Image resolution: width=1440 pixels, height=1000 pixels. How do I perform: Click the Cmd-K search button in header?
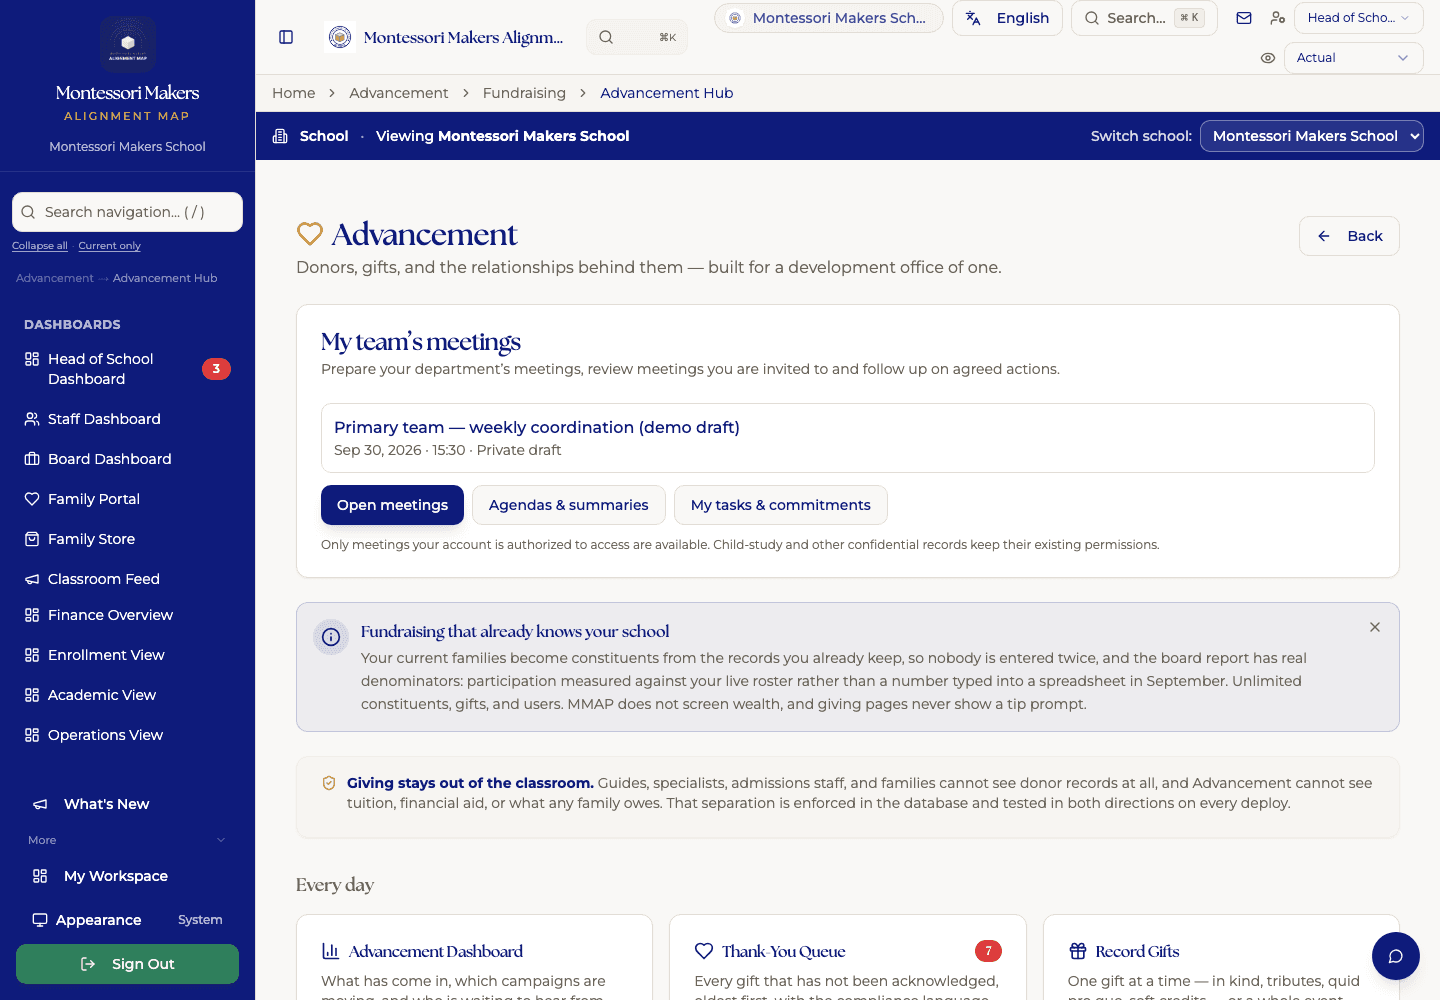coord(637,37)
